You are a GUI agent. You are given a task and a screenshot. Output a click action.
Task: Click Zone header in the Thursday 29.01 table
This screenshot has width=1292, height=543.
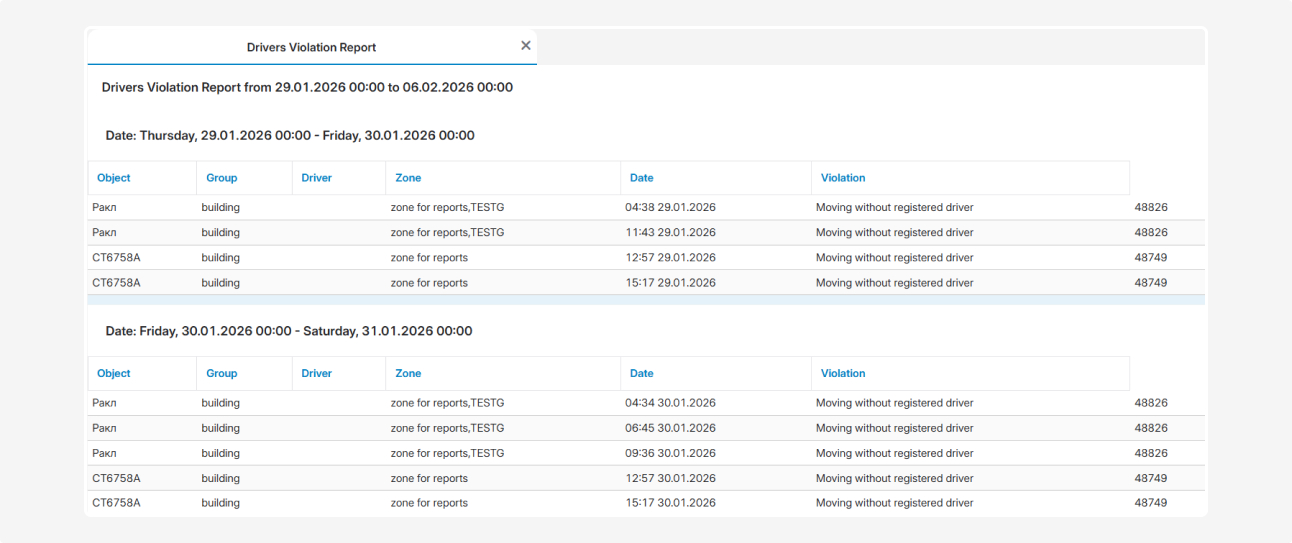tap(408, 178)
